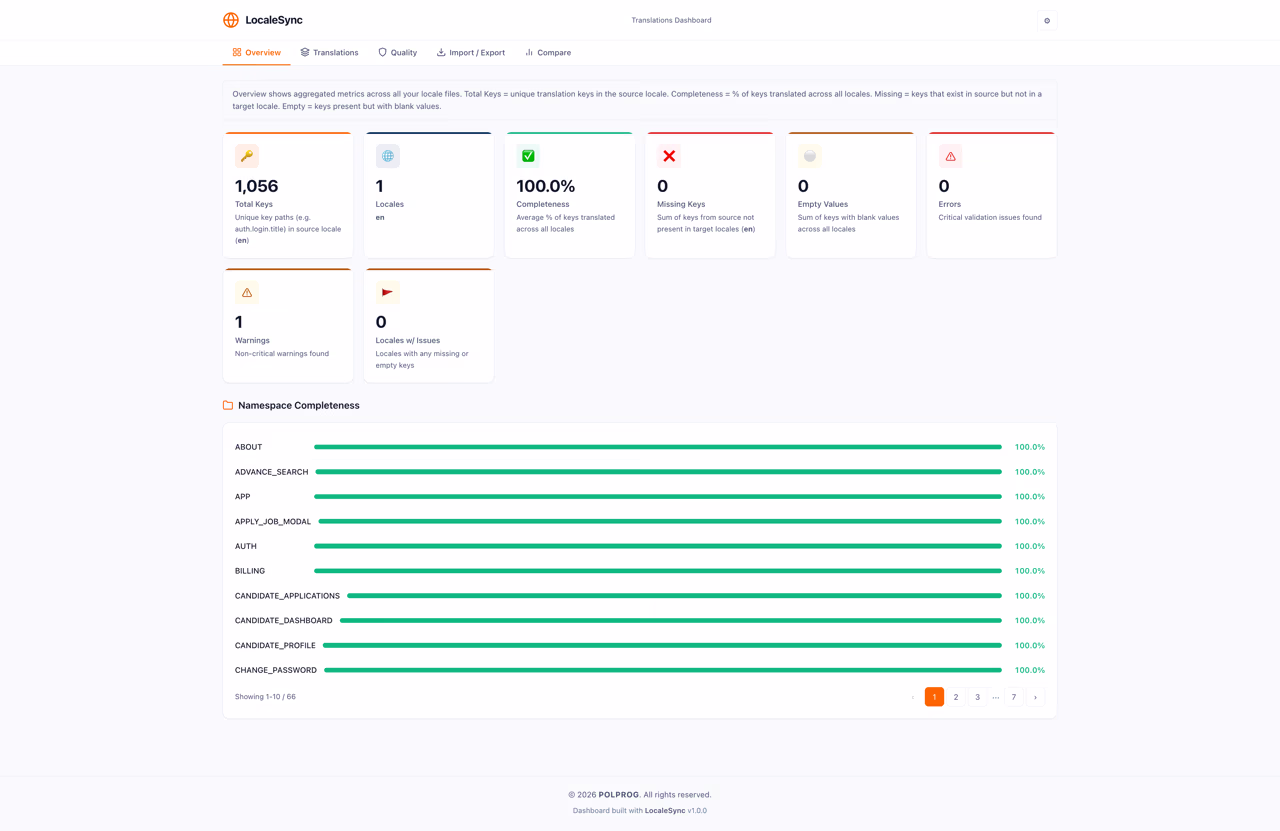The height and width of the screenshot is (831, 1280).
Task: Open the Import / Export tab
Action: 471,52
